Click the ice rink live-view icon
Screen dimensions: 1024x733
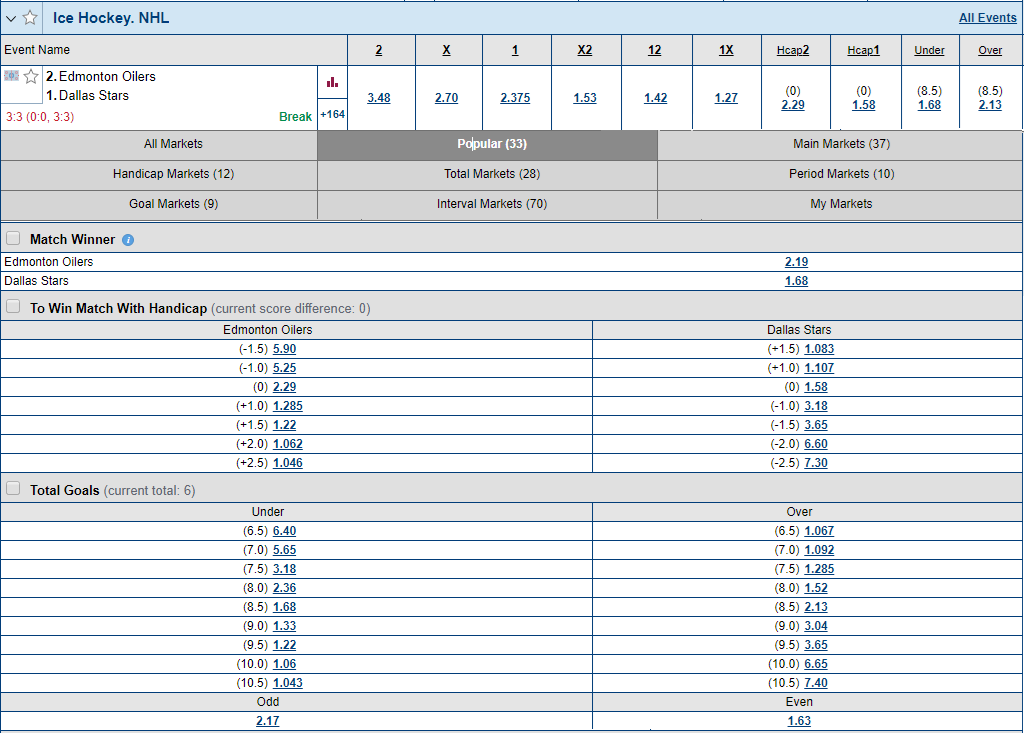click(11, 76)
